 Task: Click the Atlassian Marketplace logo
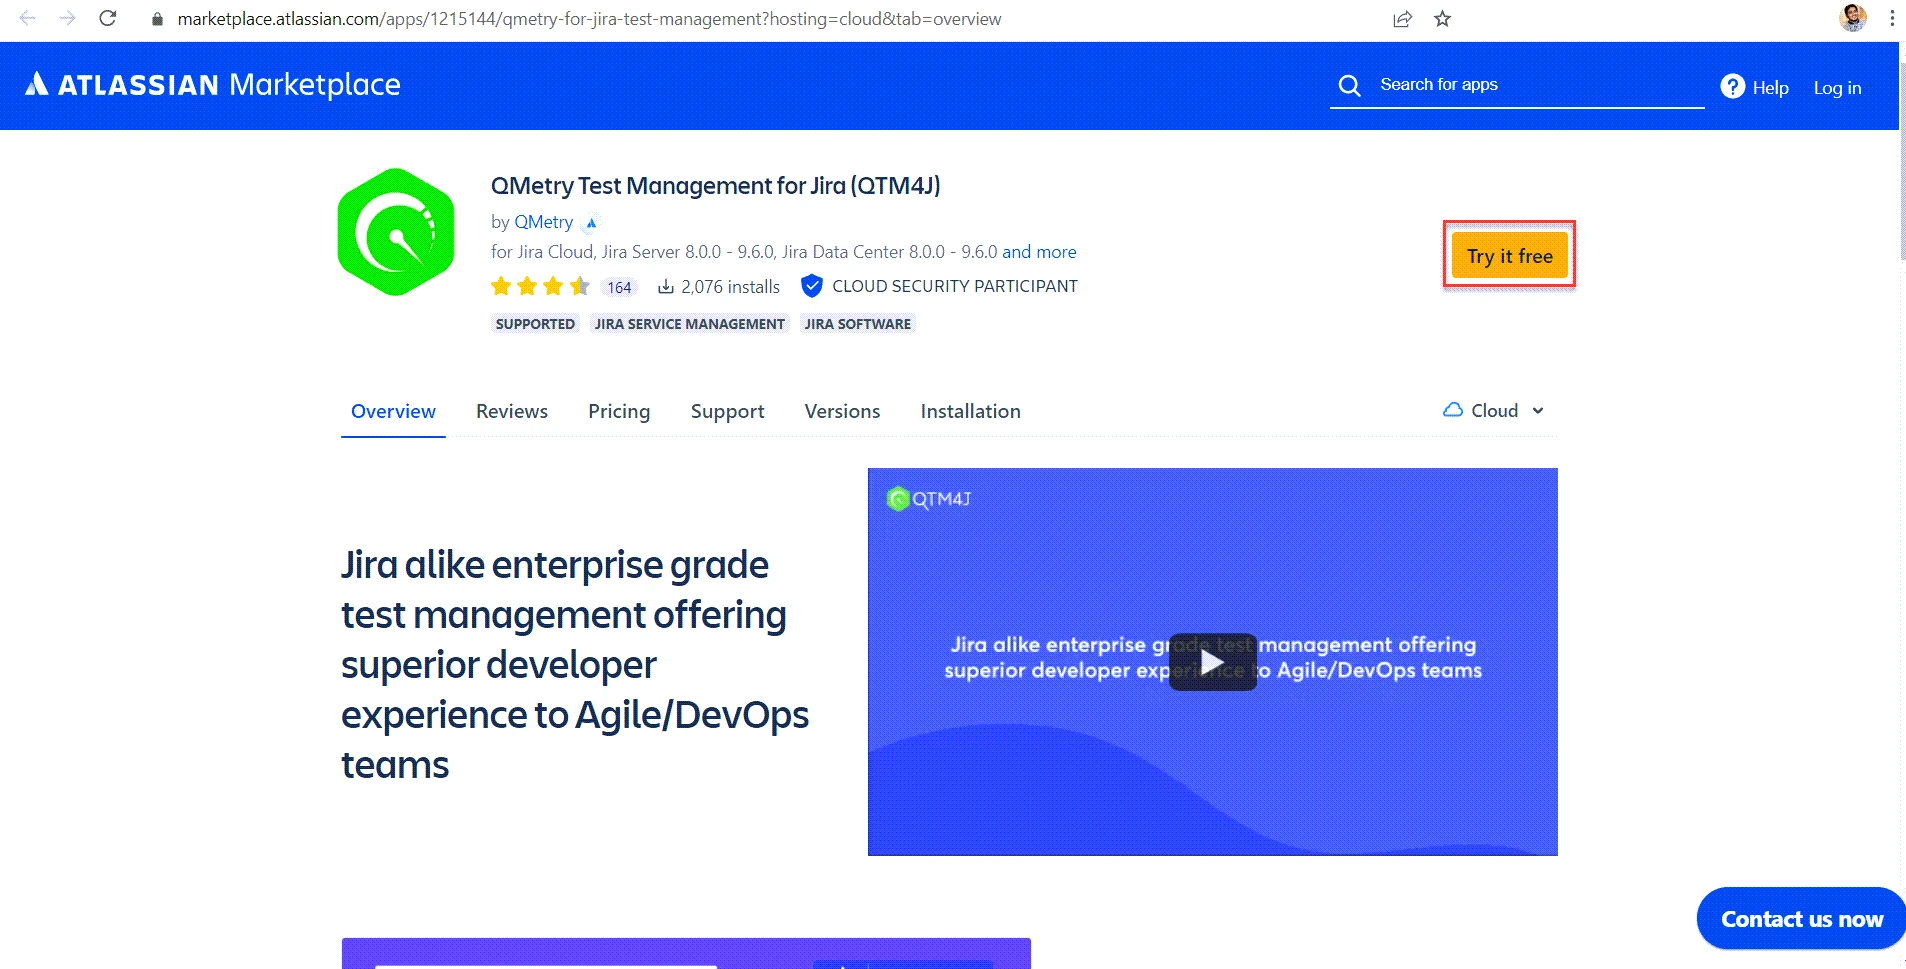tap(213, 85)
